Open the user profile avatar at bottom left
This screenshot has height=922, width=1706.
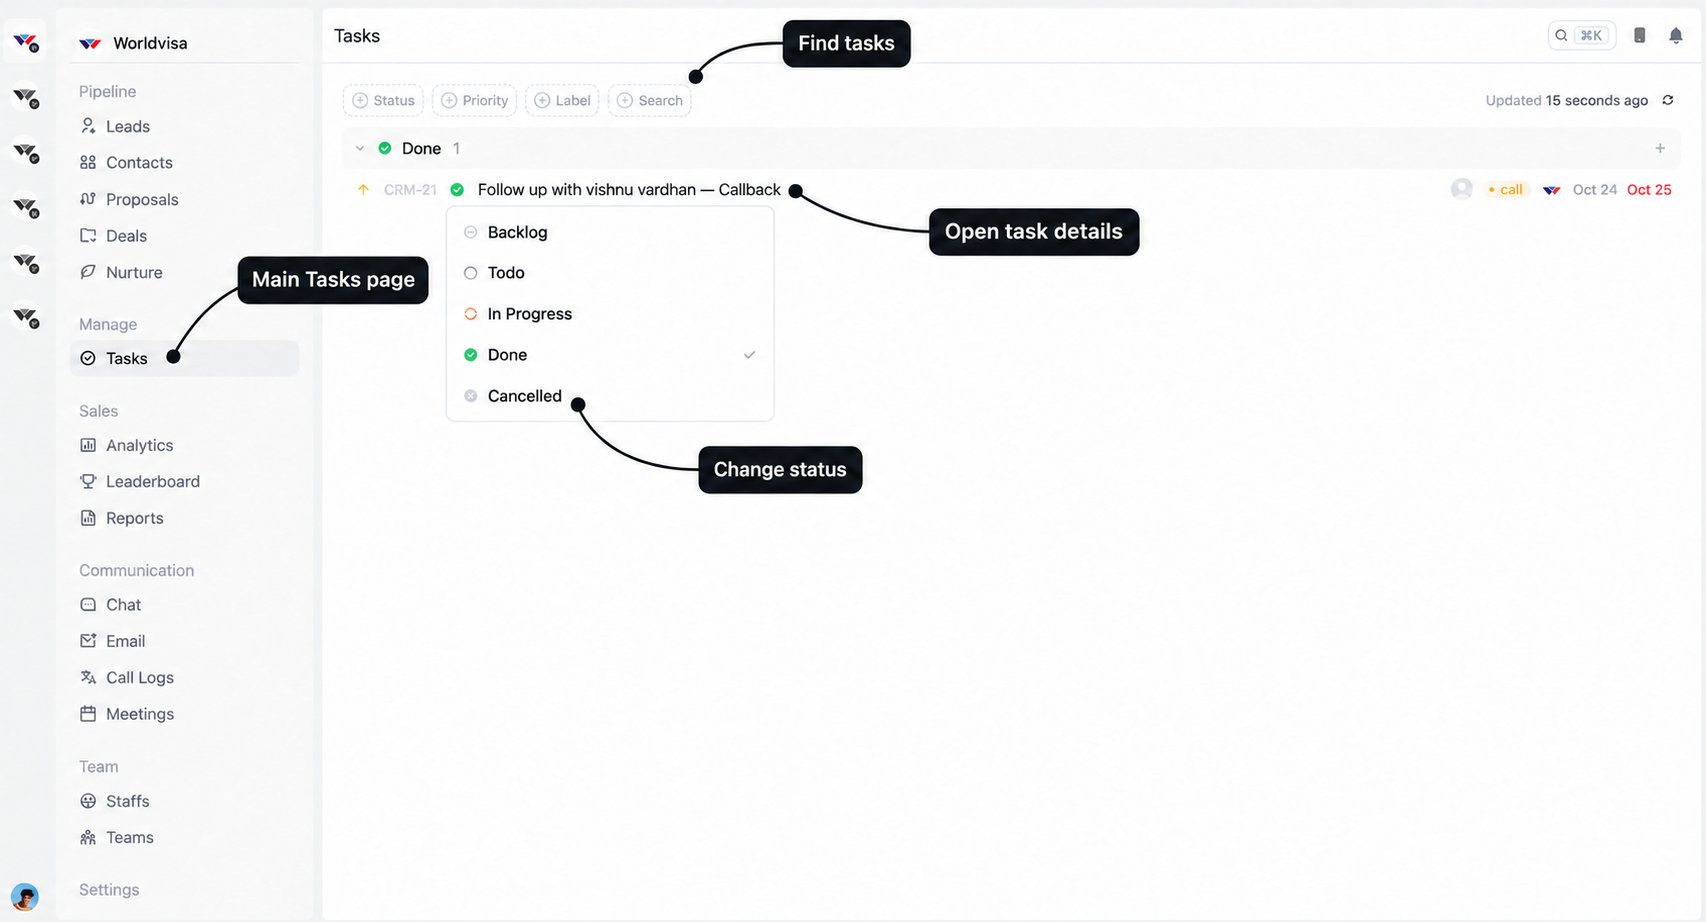(25, 896)
